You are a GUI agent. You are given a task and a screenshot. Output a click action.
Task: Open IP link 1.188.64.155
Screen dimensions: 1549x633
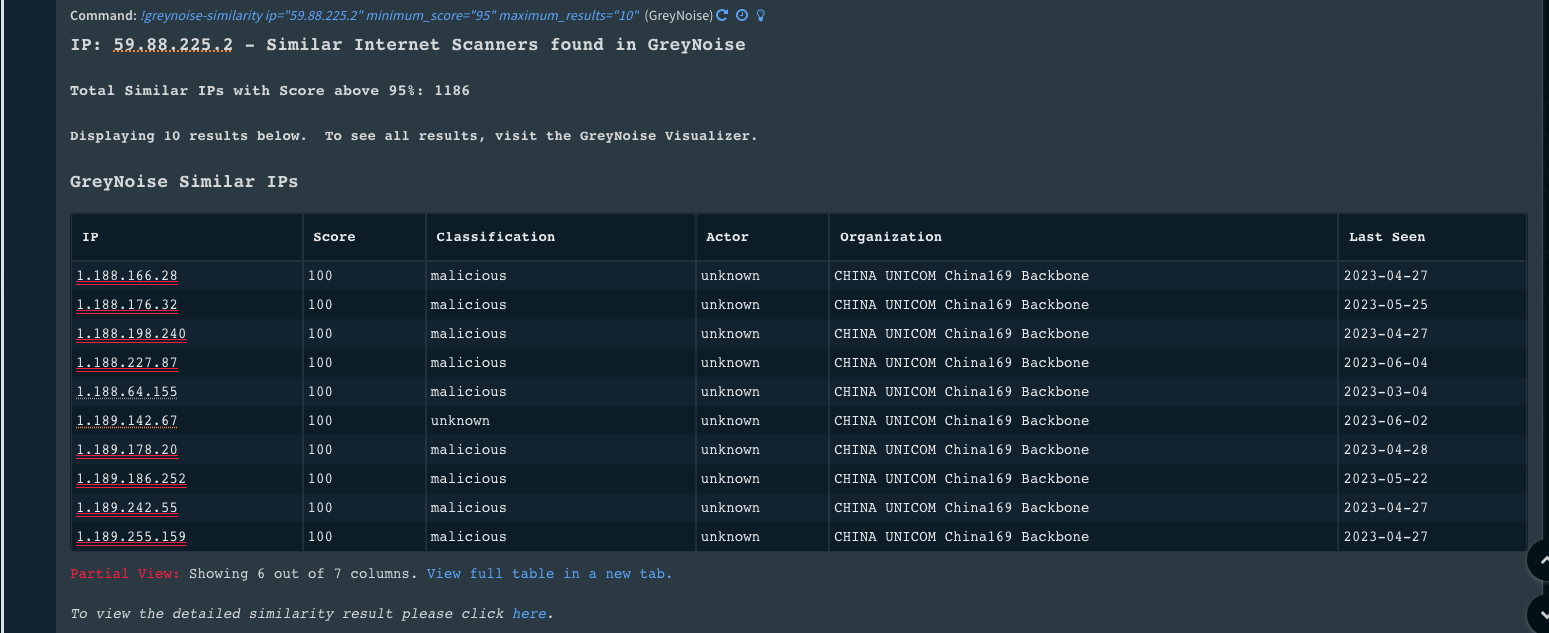[x=127, y=392]
